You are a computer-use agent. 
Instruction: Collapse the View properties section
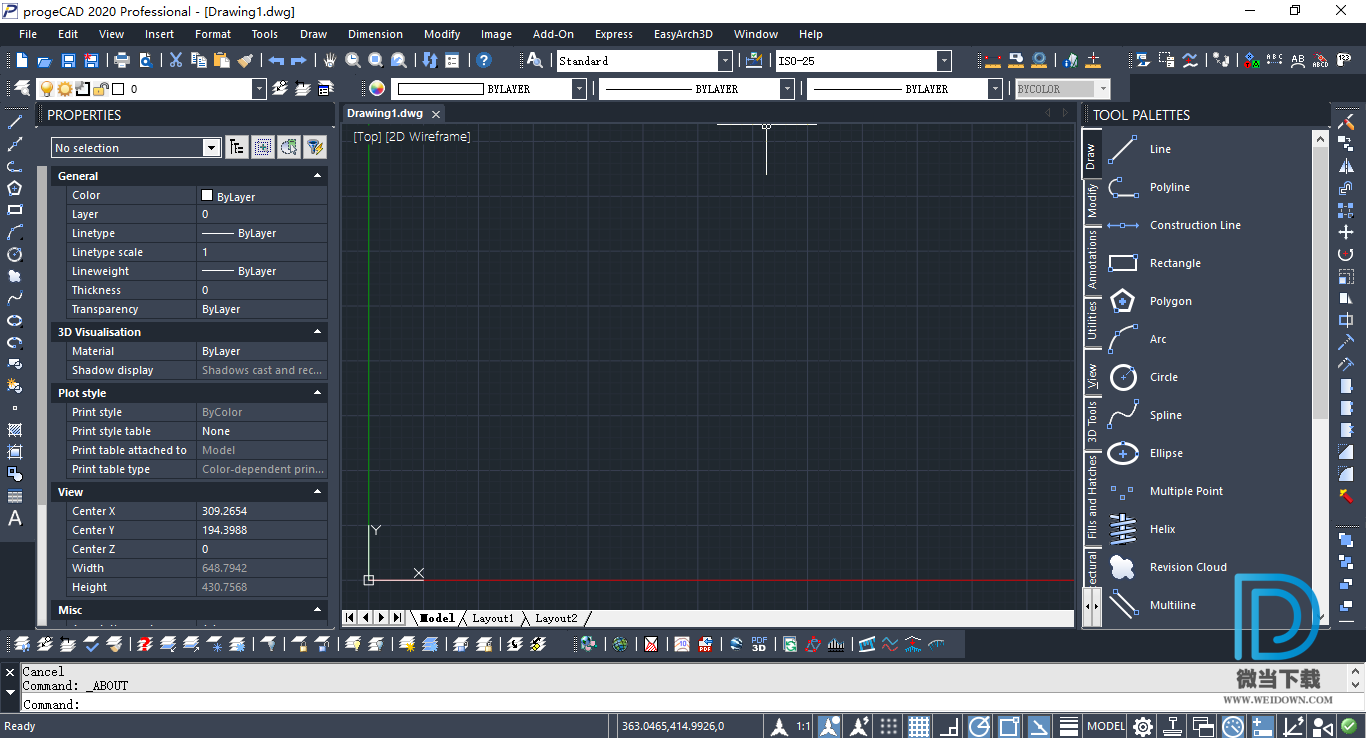(318, 492)
